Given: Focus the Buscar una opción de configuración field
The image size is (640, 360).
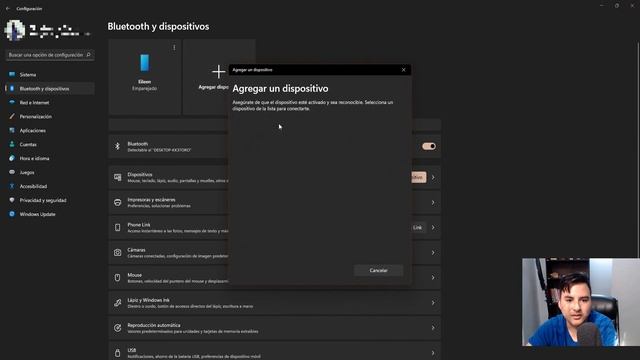Looking at the screenshot, I should coord(50,55).
